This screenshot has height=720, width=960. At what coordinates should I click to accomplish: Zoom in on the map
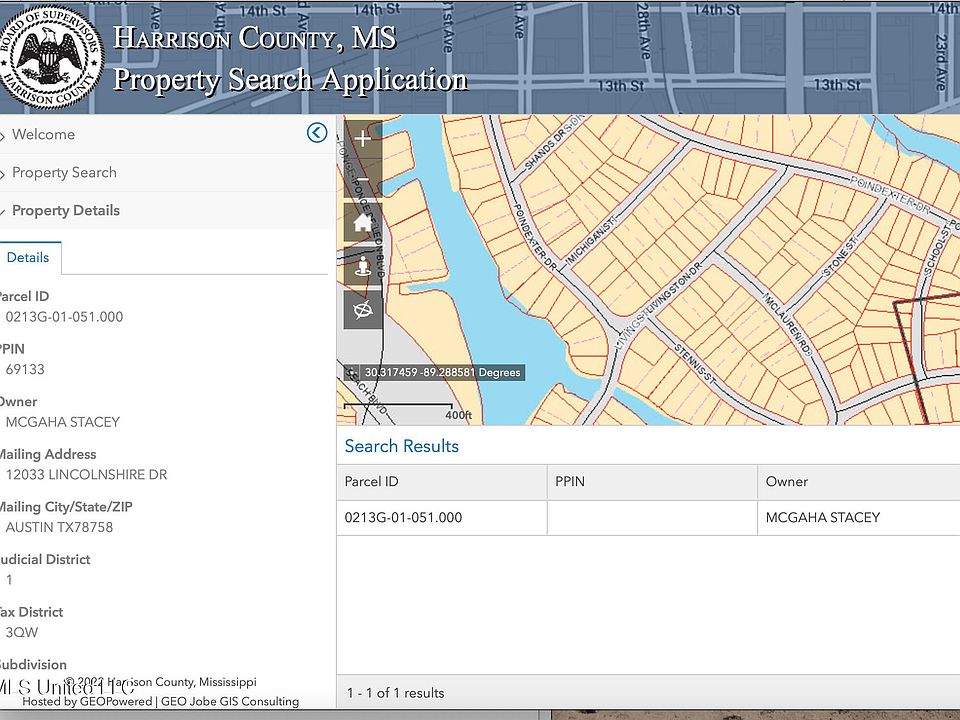click(x=362, y=139)
